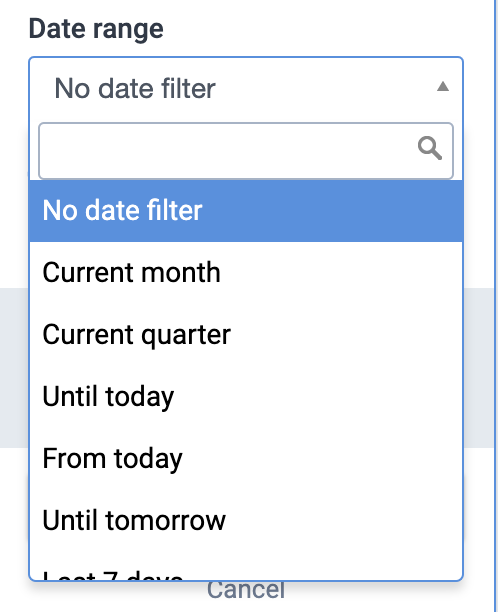Focus the dropdown's search text field

point(246,151)
